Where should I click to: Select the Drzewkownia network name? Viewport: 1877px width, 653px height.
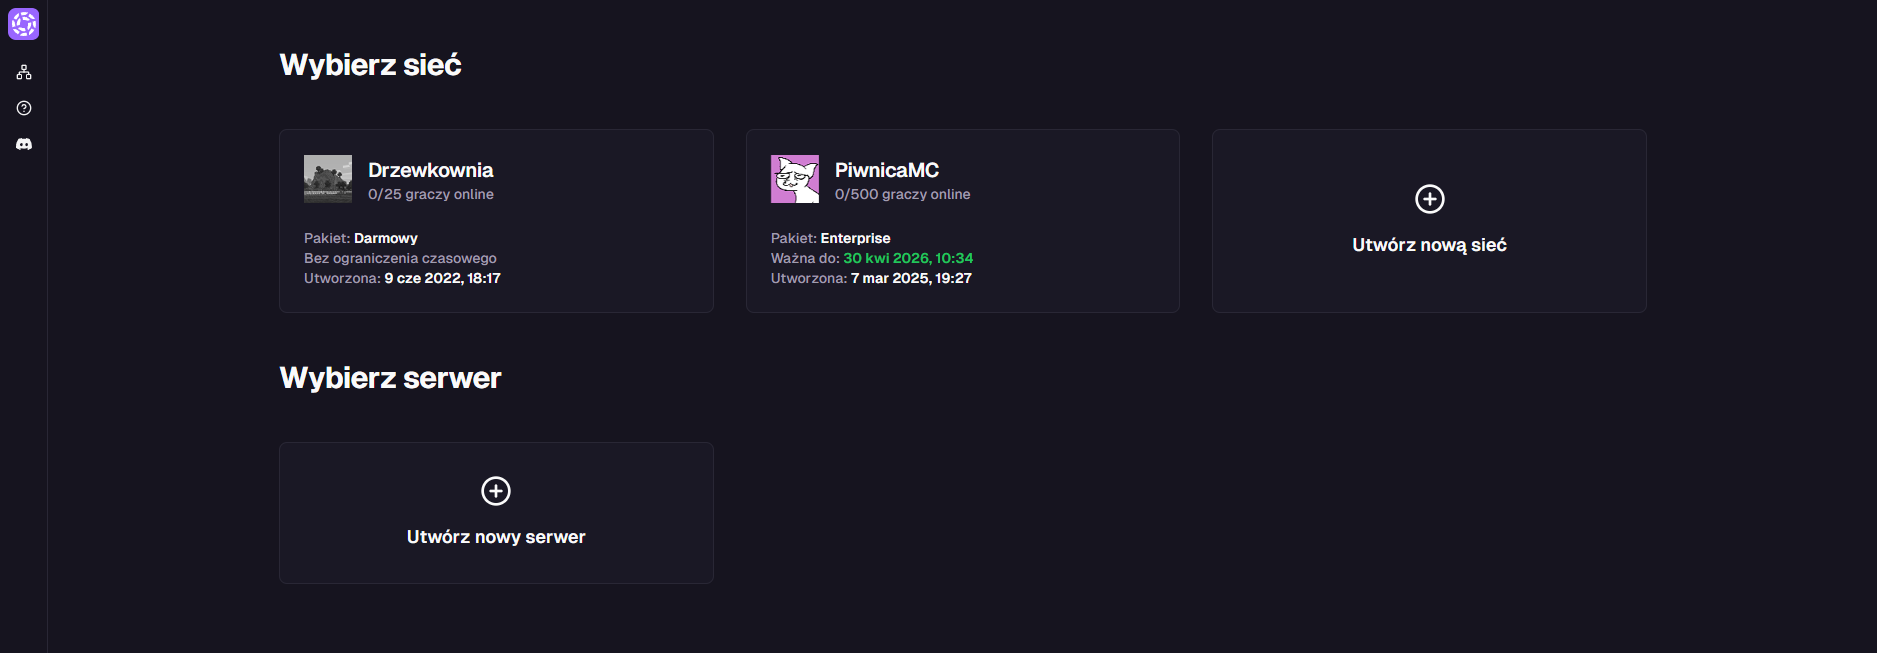tap(430, 170)
